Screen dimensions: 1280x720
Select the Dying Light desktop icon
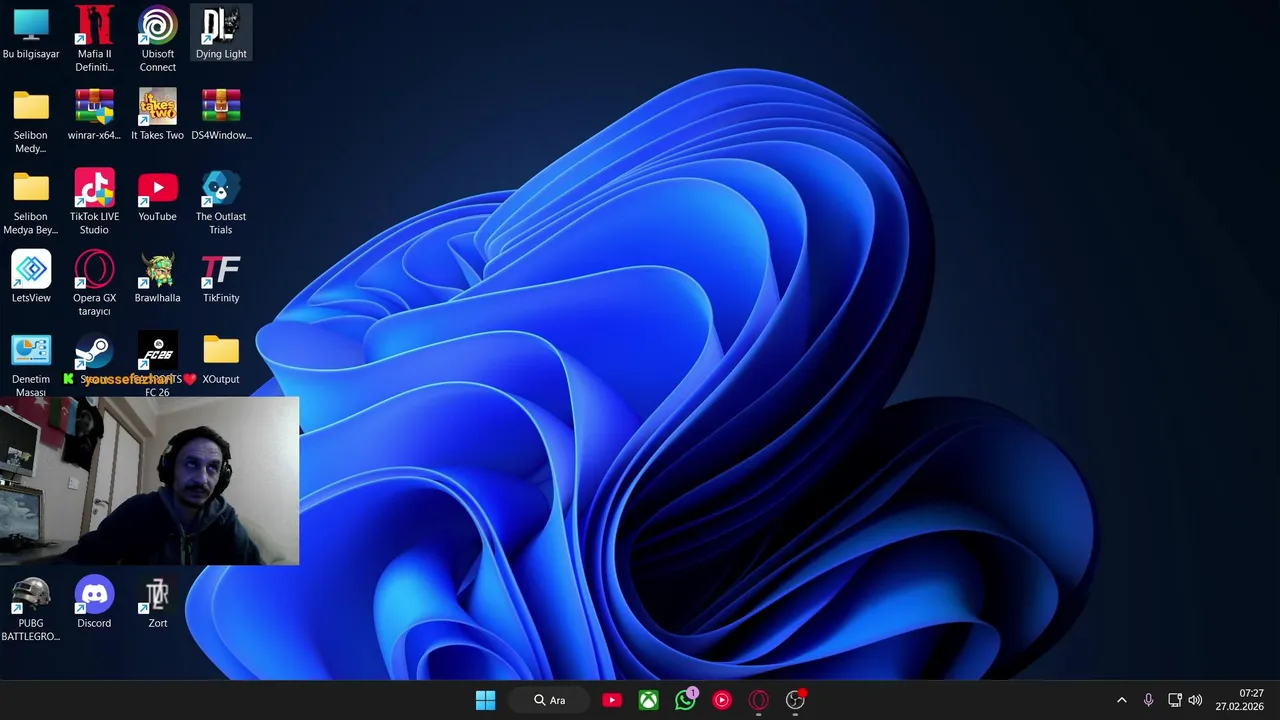coord(221,33)
